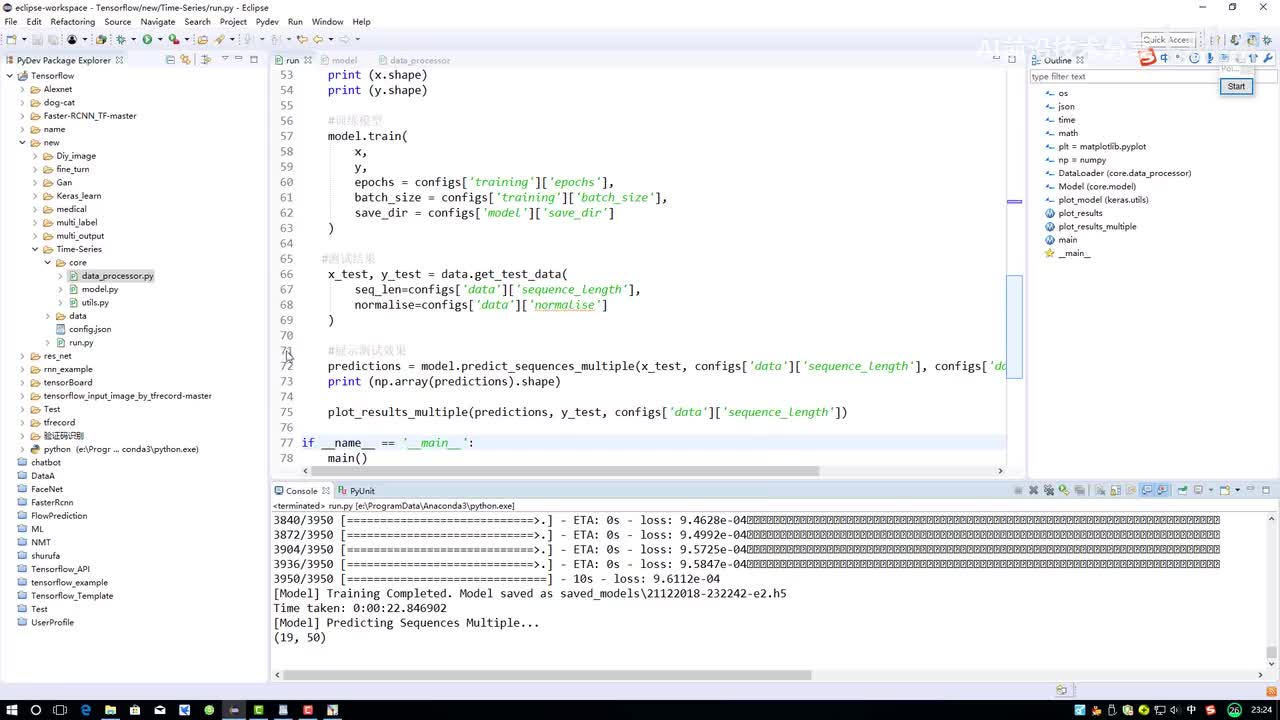The image size is (1280, 720).
Task: Click Remove All Terminated Launches icon in Console
Action: pos(1049,491)
